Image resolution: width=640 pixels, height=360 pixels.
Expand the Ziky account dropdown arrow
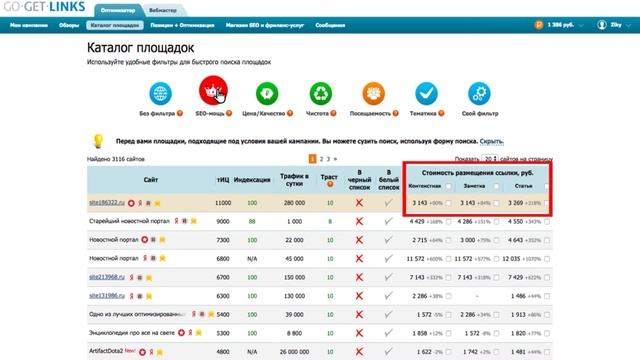tap(629, 25)
